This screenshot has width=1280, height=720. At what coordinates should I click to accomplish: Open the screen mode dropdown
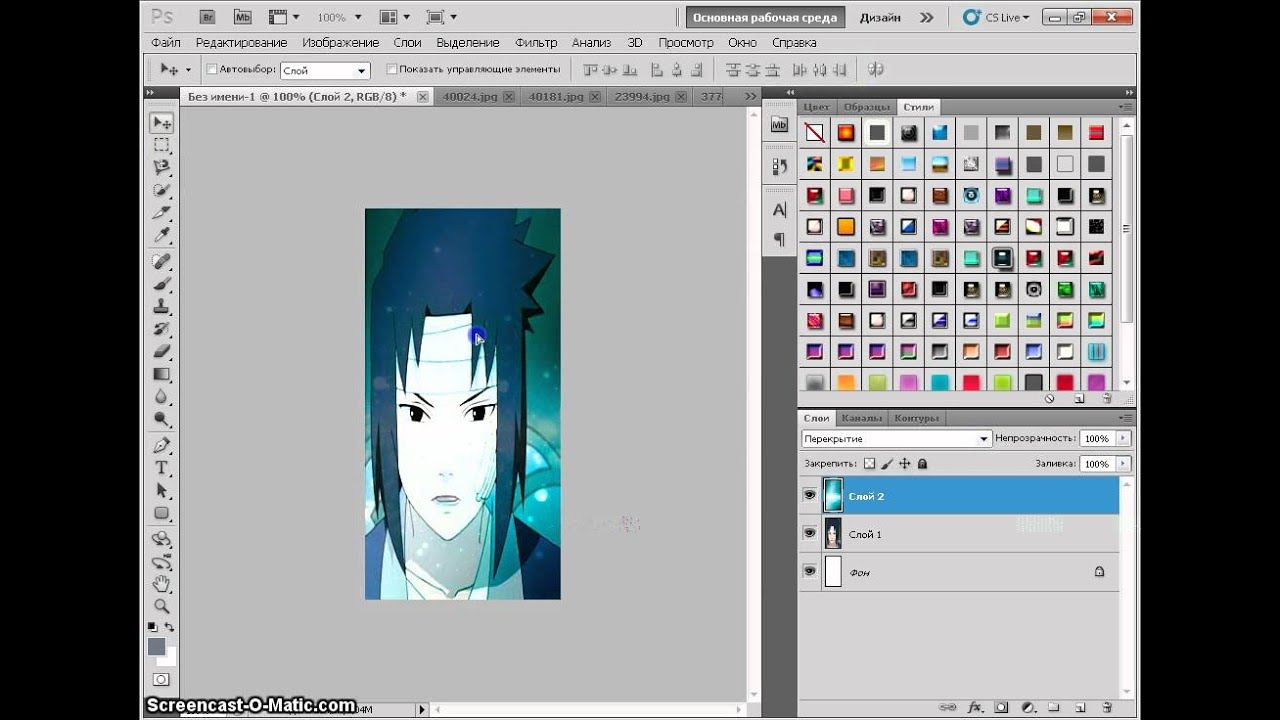[x=441, y=17]
